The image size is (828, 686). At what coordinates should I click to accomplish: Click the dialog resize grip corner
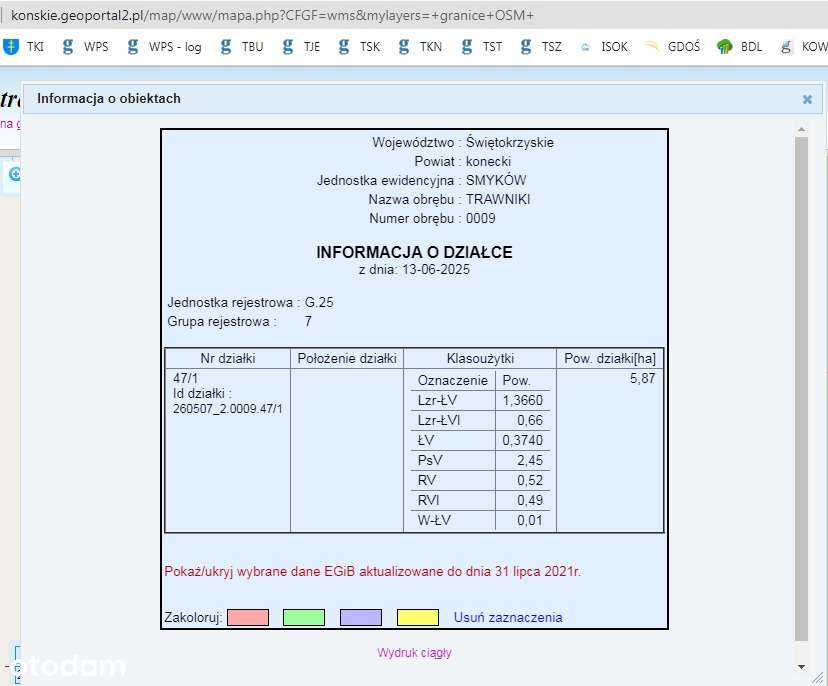point(817,678)
